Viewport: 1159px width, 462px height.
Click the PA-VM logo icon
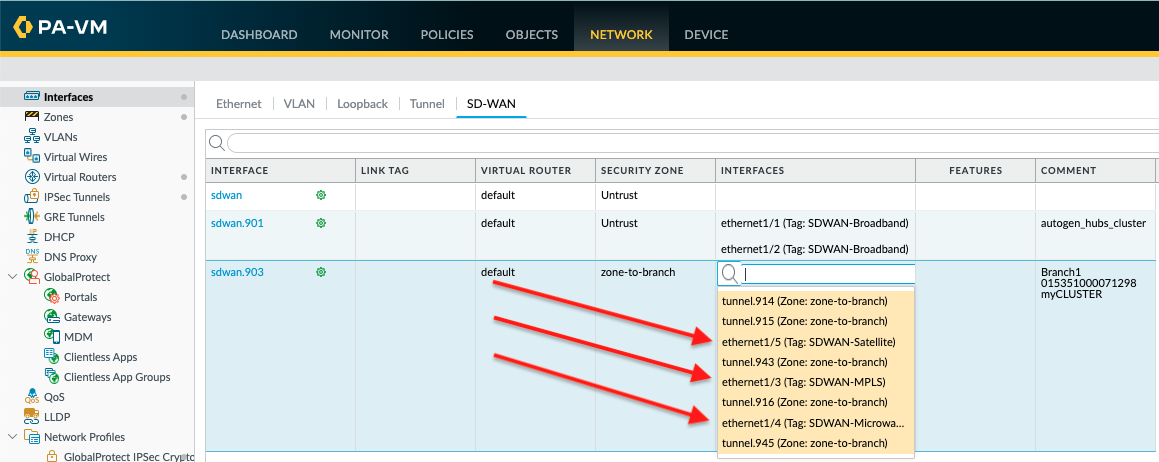point(23,28)
